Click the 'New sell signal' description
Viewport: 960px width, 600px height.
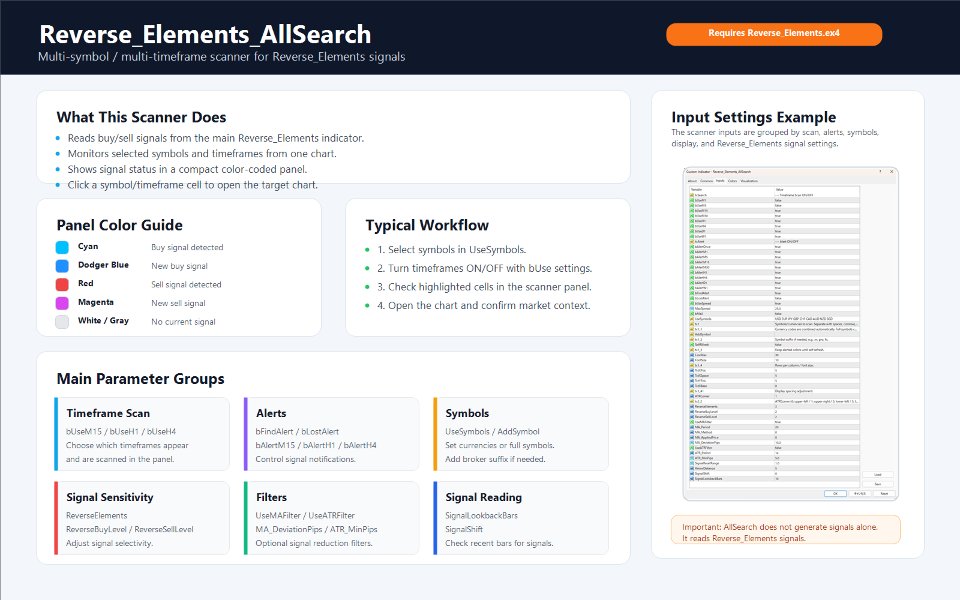(x=178, y=303)
